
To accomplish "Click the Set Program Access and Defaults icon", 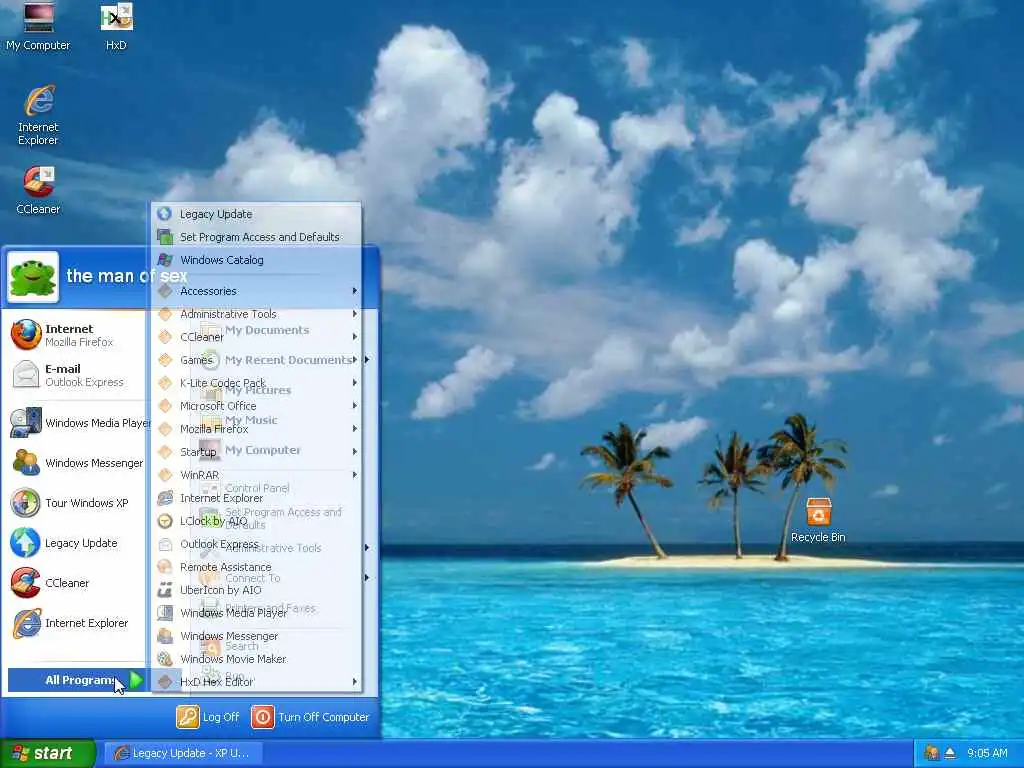I will point(165,236).
